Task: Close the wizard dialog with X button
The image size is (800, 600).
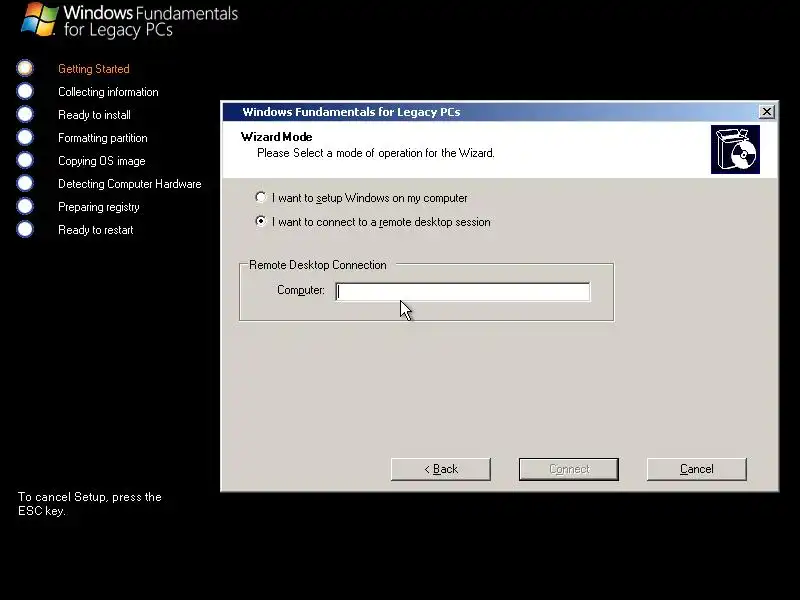Action: tap(766, 111)
